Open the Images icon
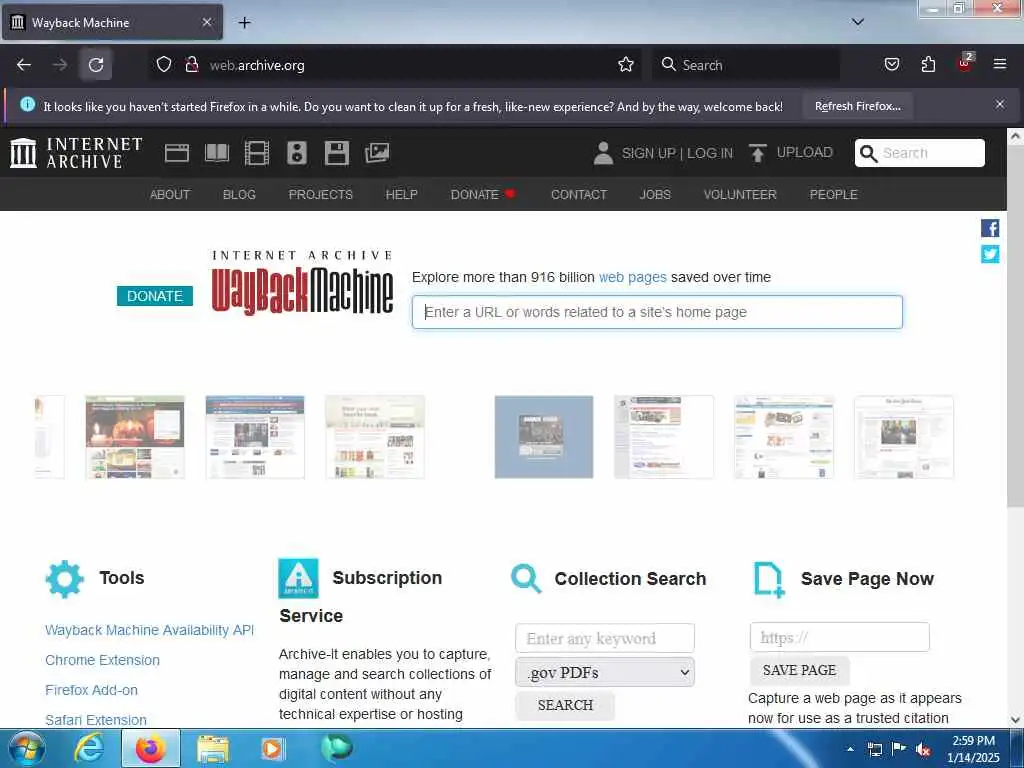 (x=377, y=153)
